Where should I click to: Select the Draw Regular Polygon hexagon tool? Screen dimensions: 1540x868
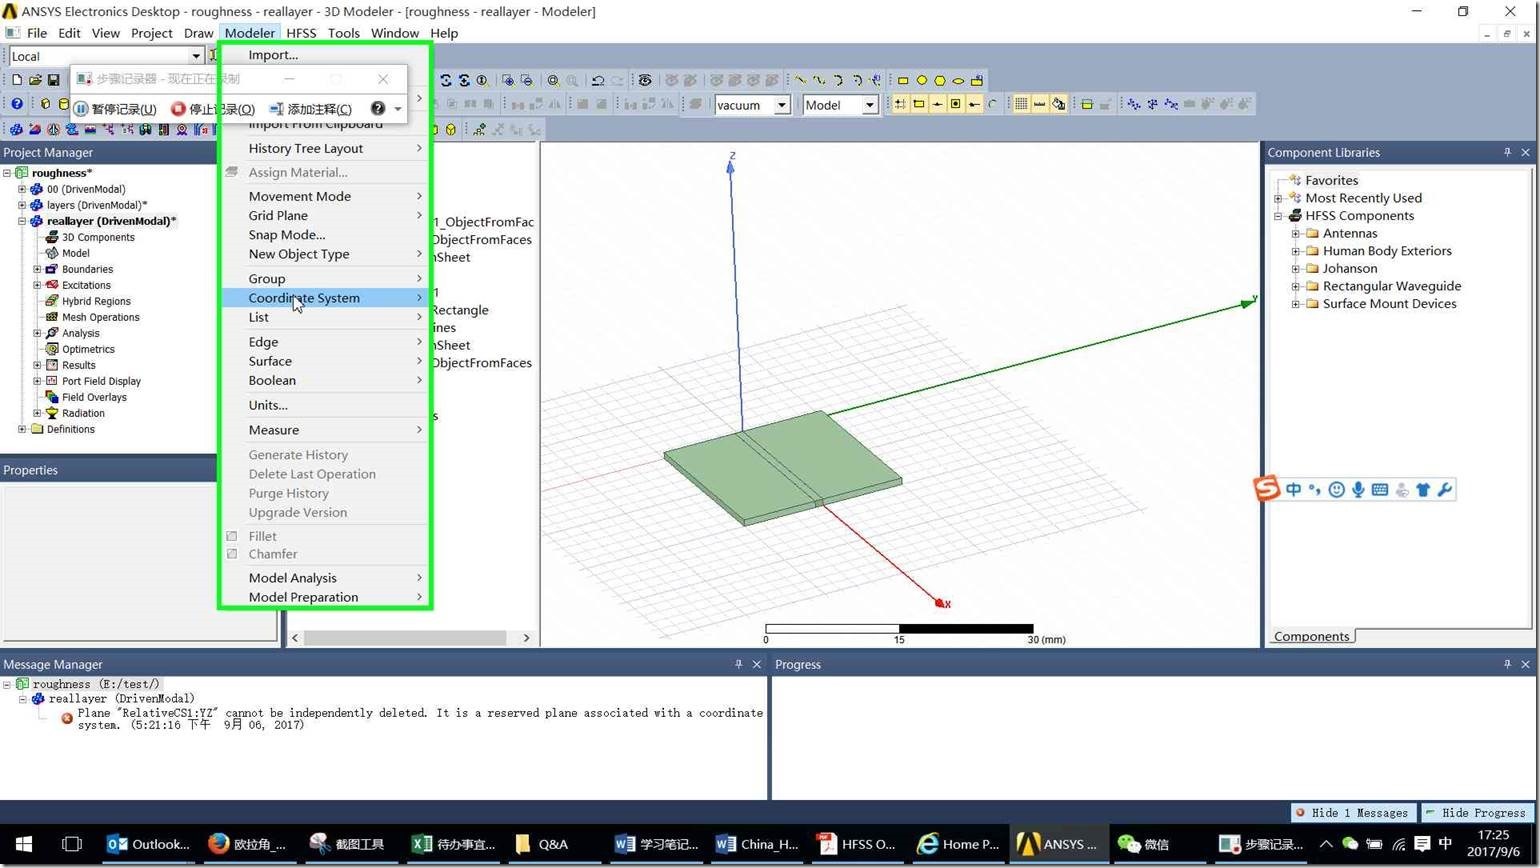click(940, 80)
